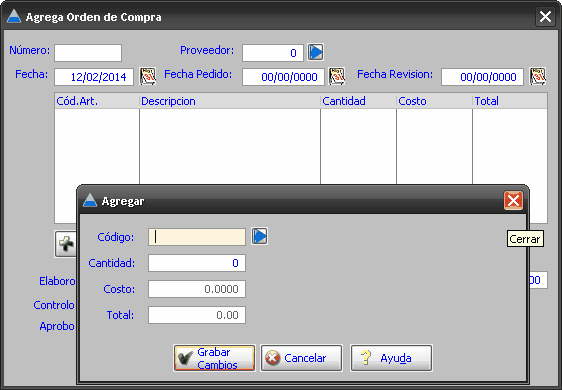Click the Fecha Pedido: label

[x=198, y=74]
